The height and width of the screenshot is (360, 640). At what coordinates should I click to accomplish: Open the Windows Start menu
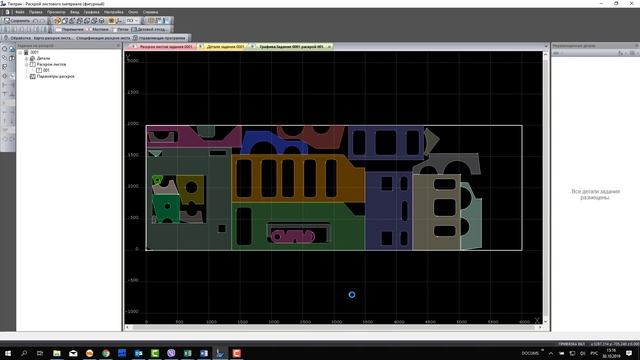8,353
